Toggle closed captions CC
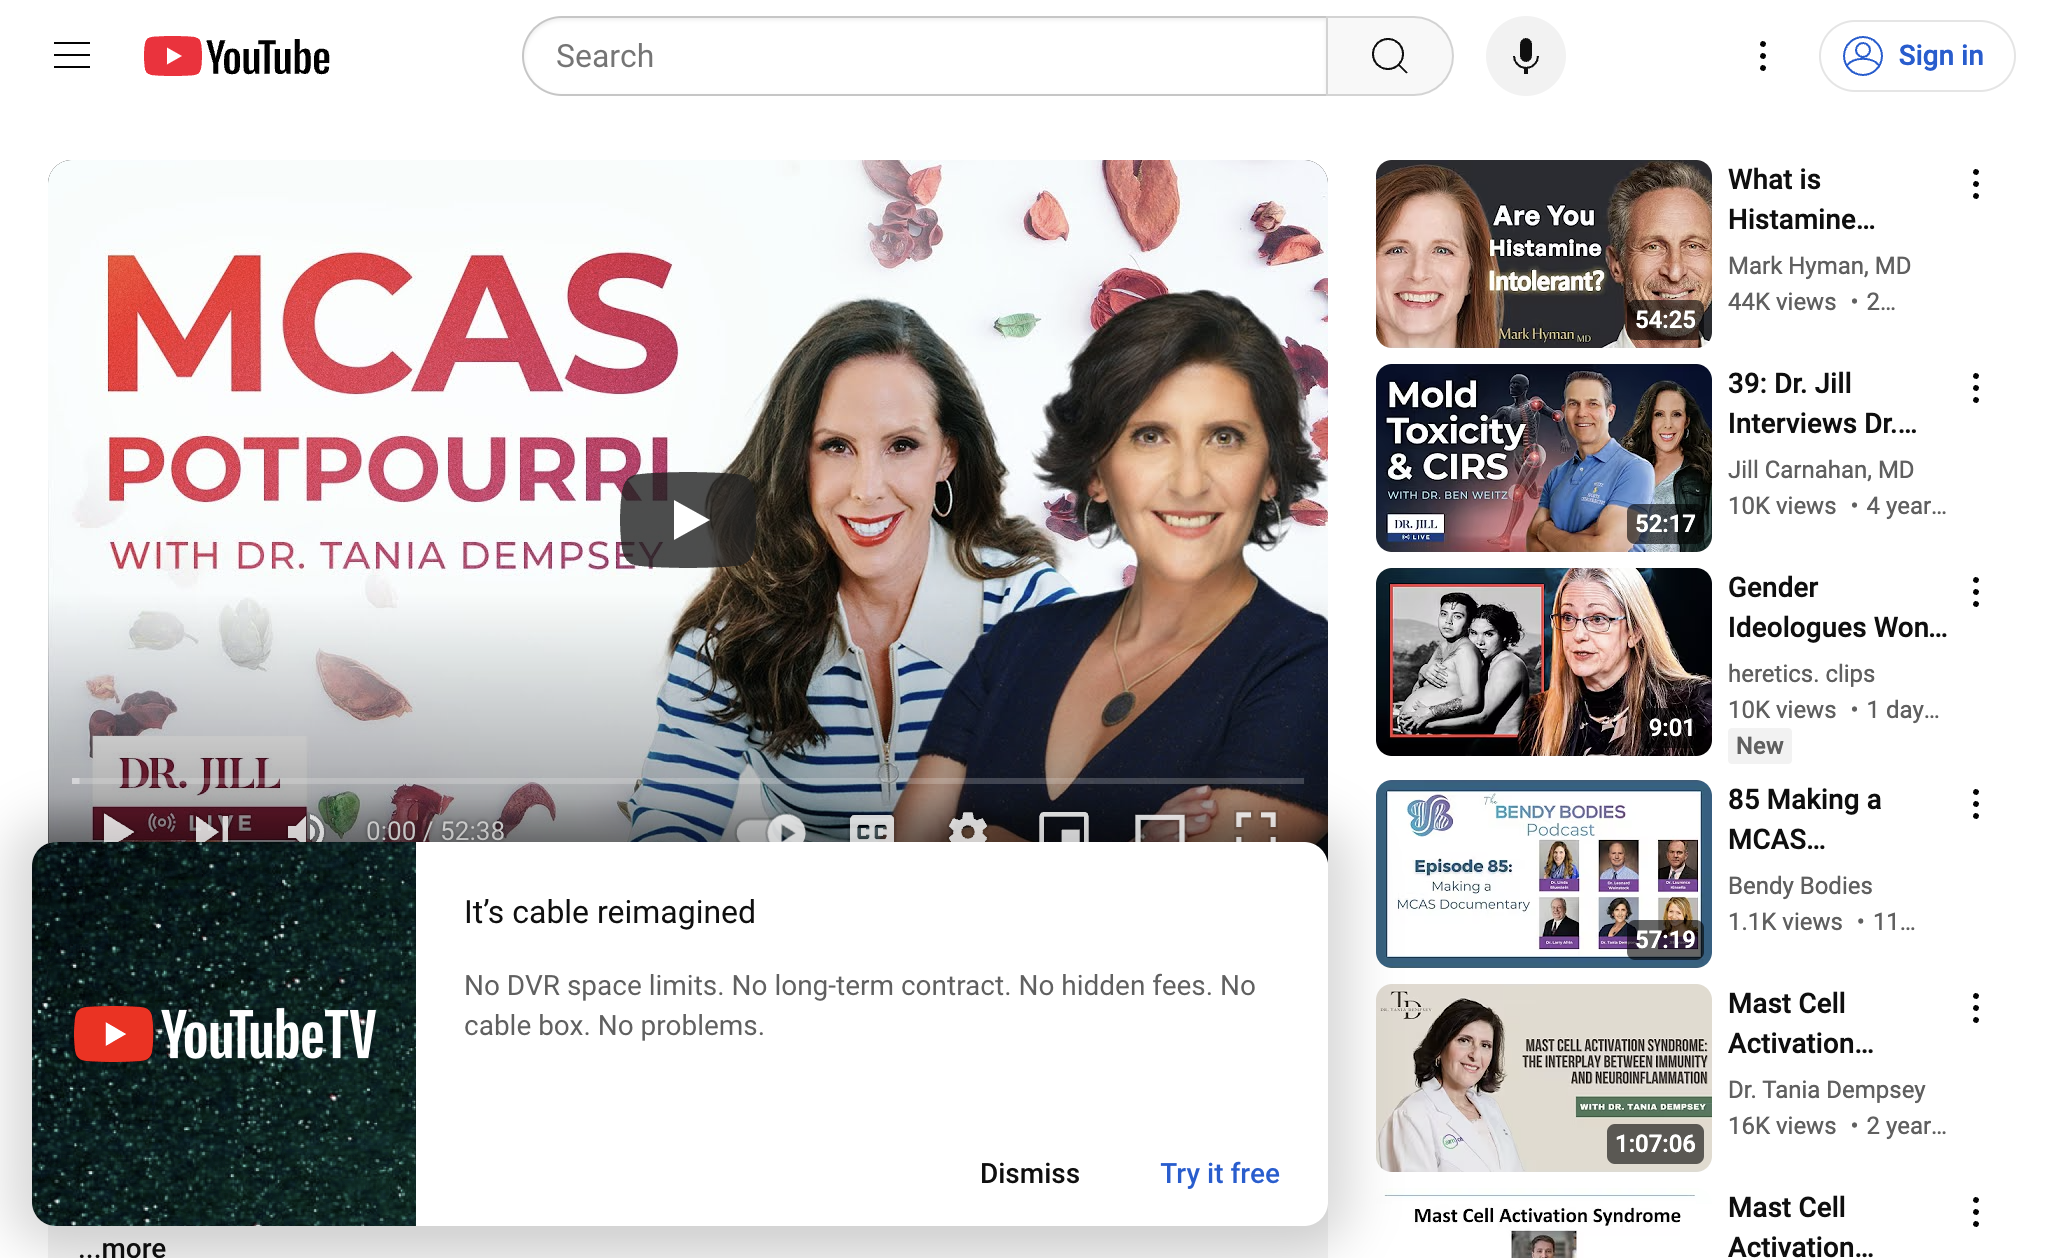Screen dimensions: 2048x1258 [871, 830]
